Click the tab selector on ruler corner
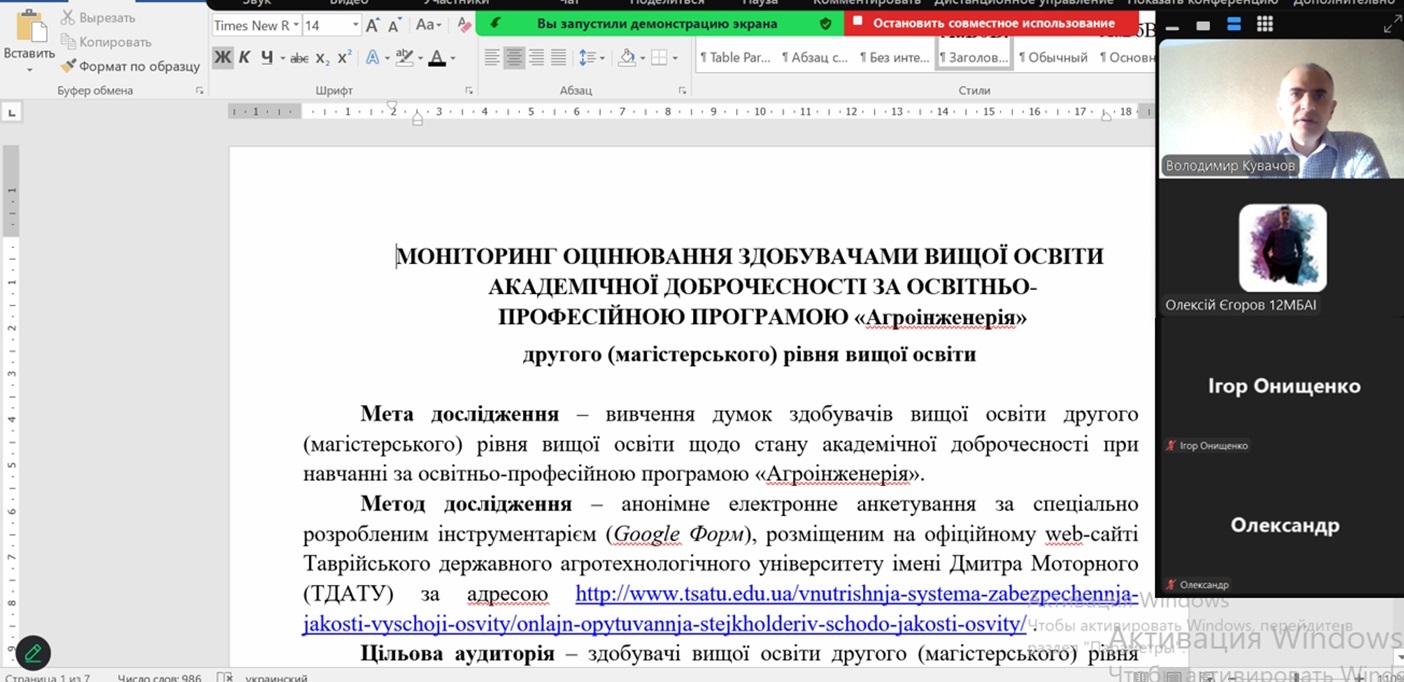This screenshot has height=682, width=1404. click(x=12, y=112)
